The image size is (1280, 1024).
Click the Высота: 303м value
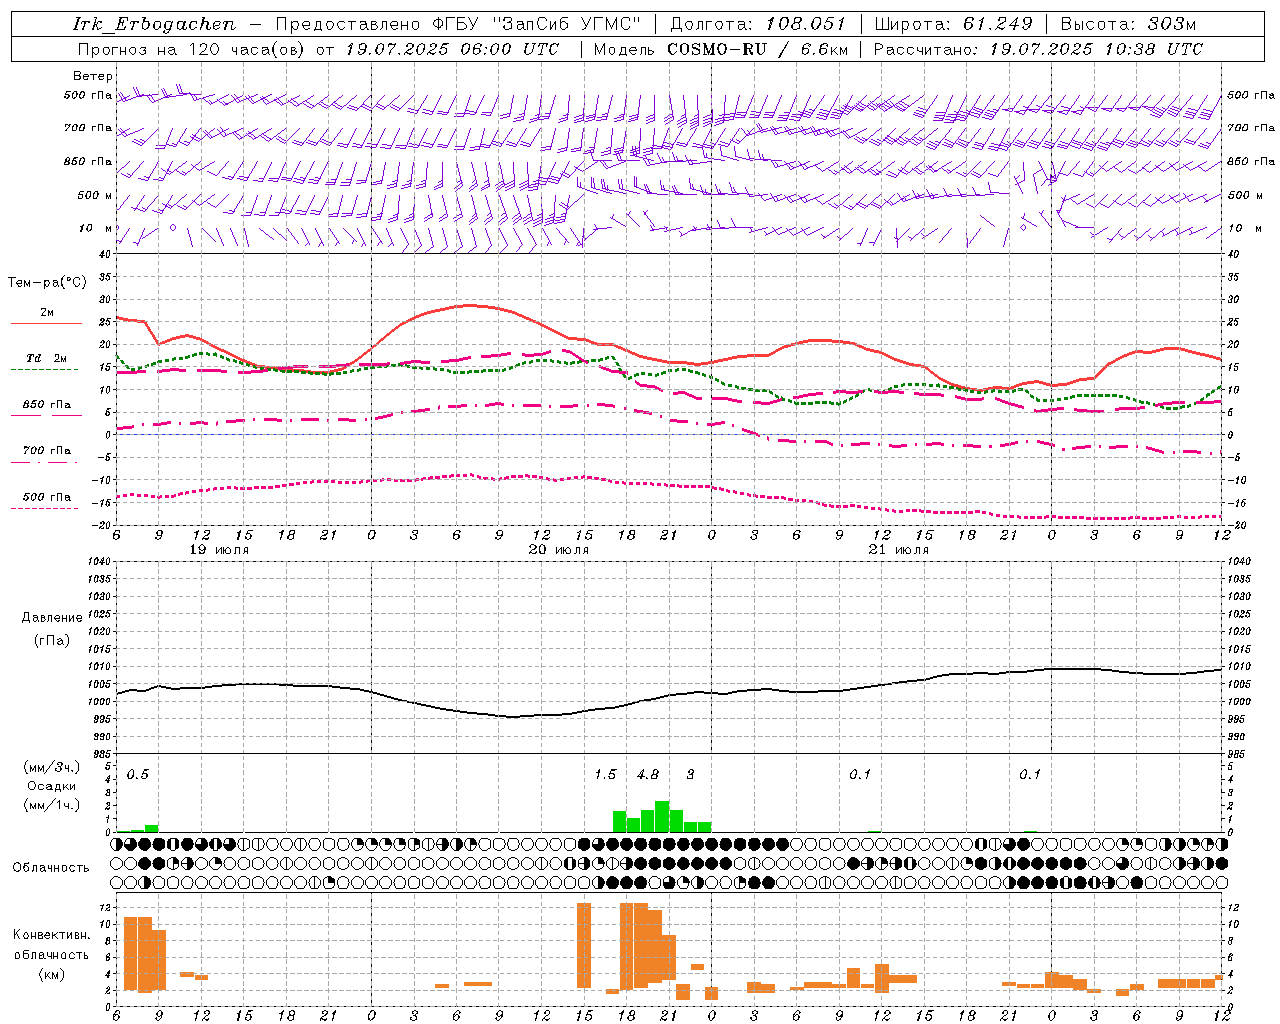pyautogui.click(x=1128, y=24)
